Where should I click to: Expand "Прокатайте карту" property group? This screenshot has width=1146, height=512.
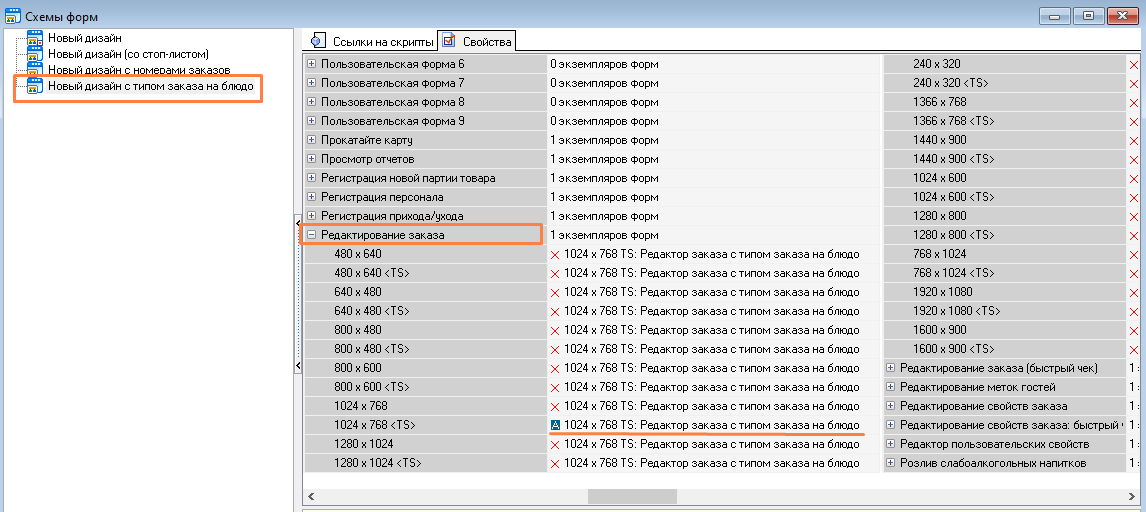(311, 140)
